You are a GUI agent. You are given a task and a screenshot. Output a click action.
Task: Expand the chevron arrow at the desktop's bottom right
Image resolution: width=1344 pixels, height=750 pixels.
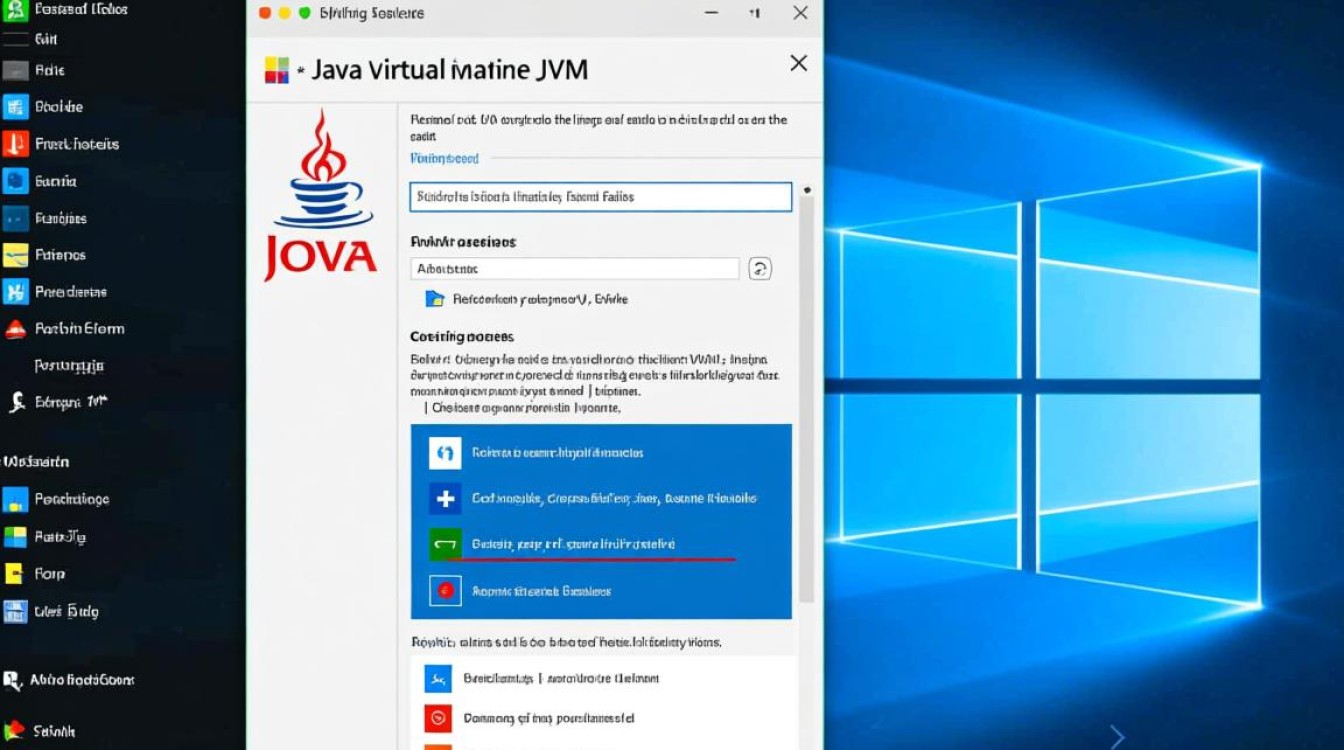click(x=1117, y=737)
